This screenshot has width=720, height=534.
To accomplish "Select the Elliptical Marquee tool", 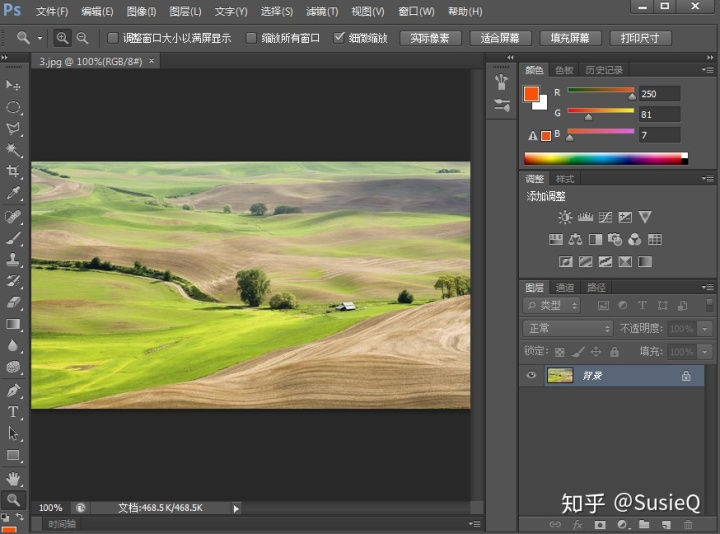I will (13, 107).
